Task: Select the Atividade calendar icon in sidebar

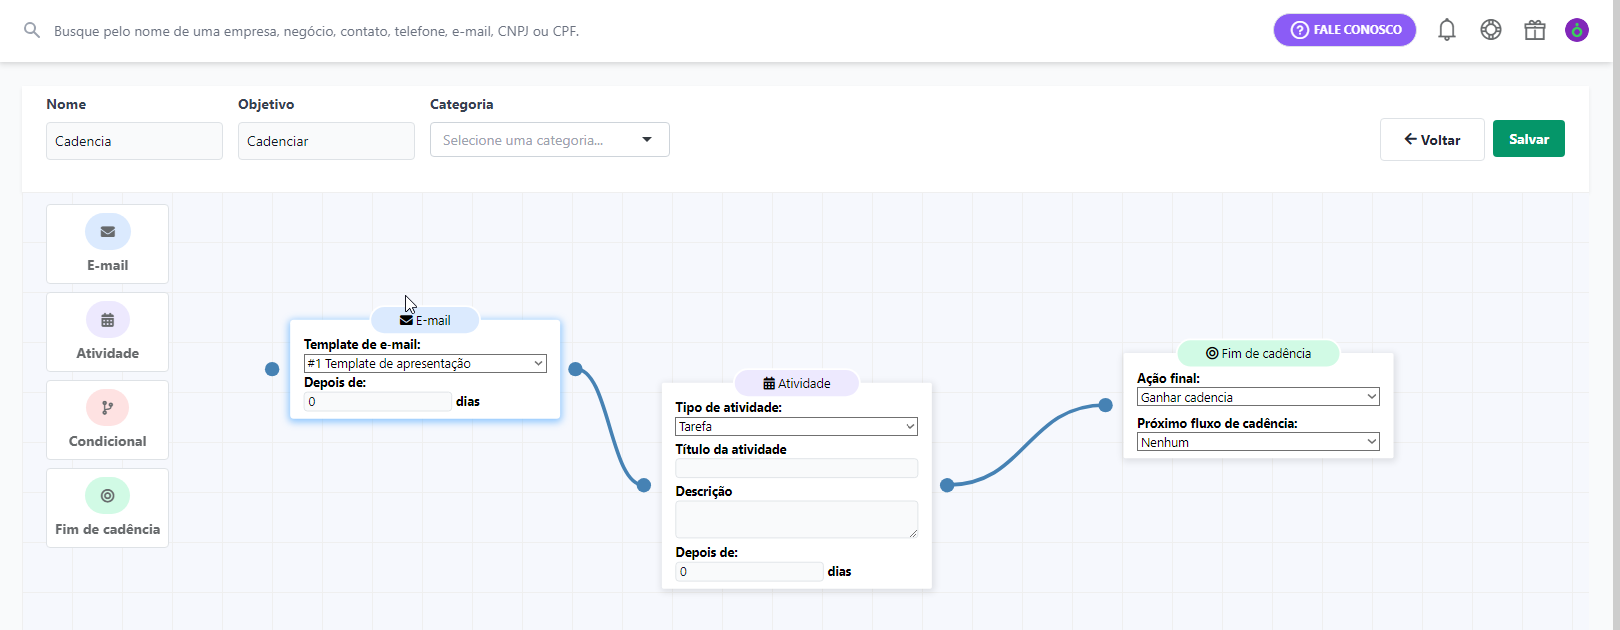Action: [x=108, y=320]
